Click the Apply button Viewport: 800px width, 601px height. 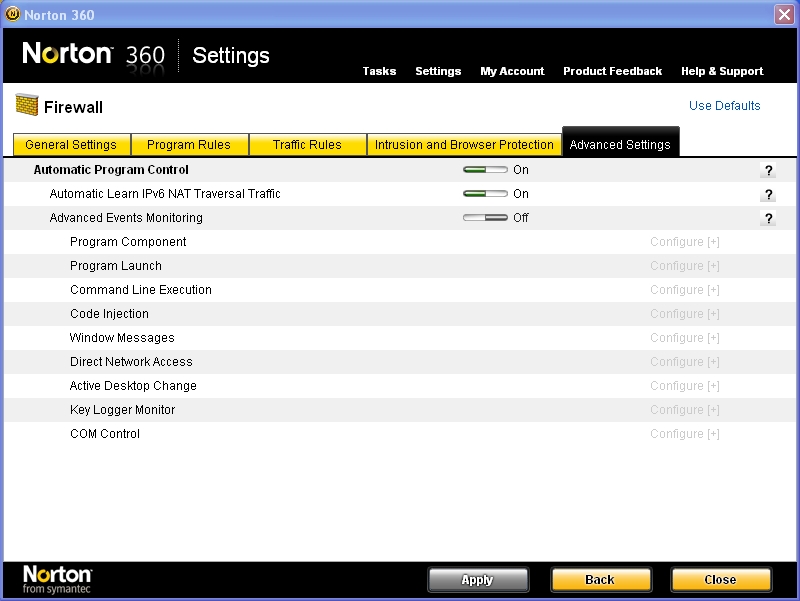pyautogui.click(x=478, y=580)
